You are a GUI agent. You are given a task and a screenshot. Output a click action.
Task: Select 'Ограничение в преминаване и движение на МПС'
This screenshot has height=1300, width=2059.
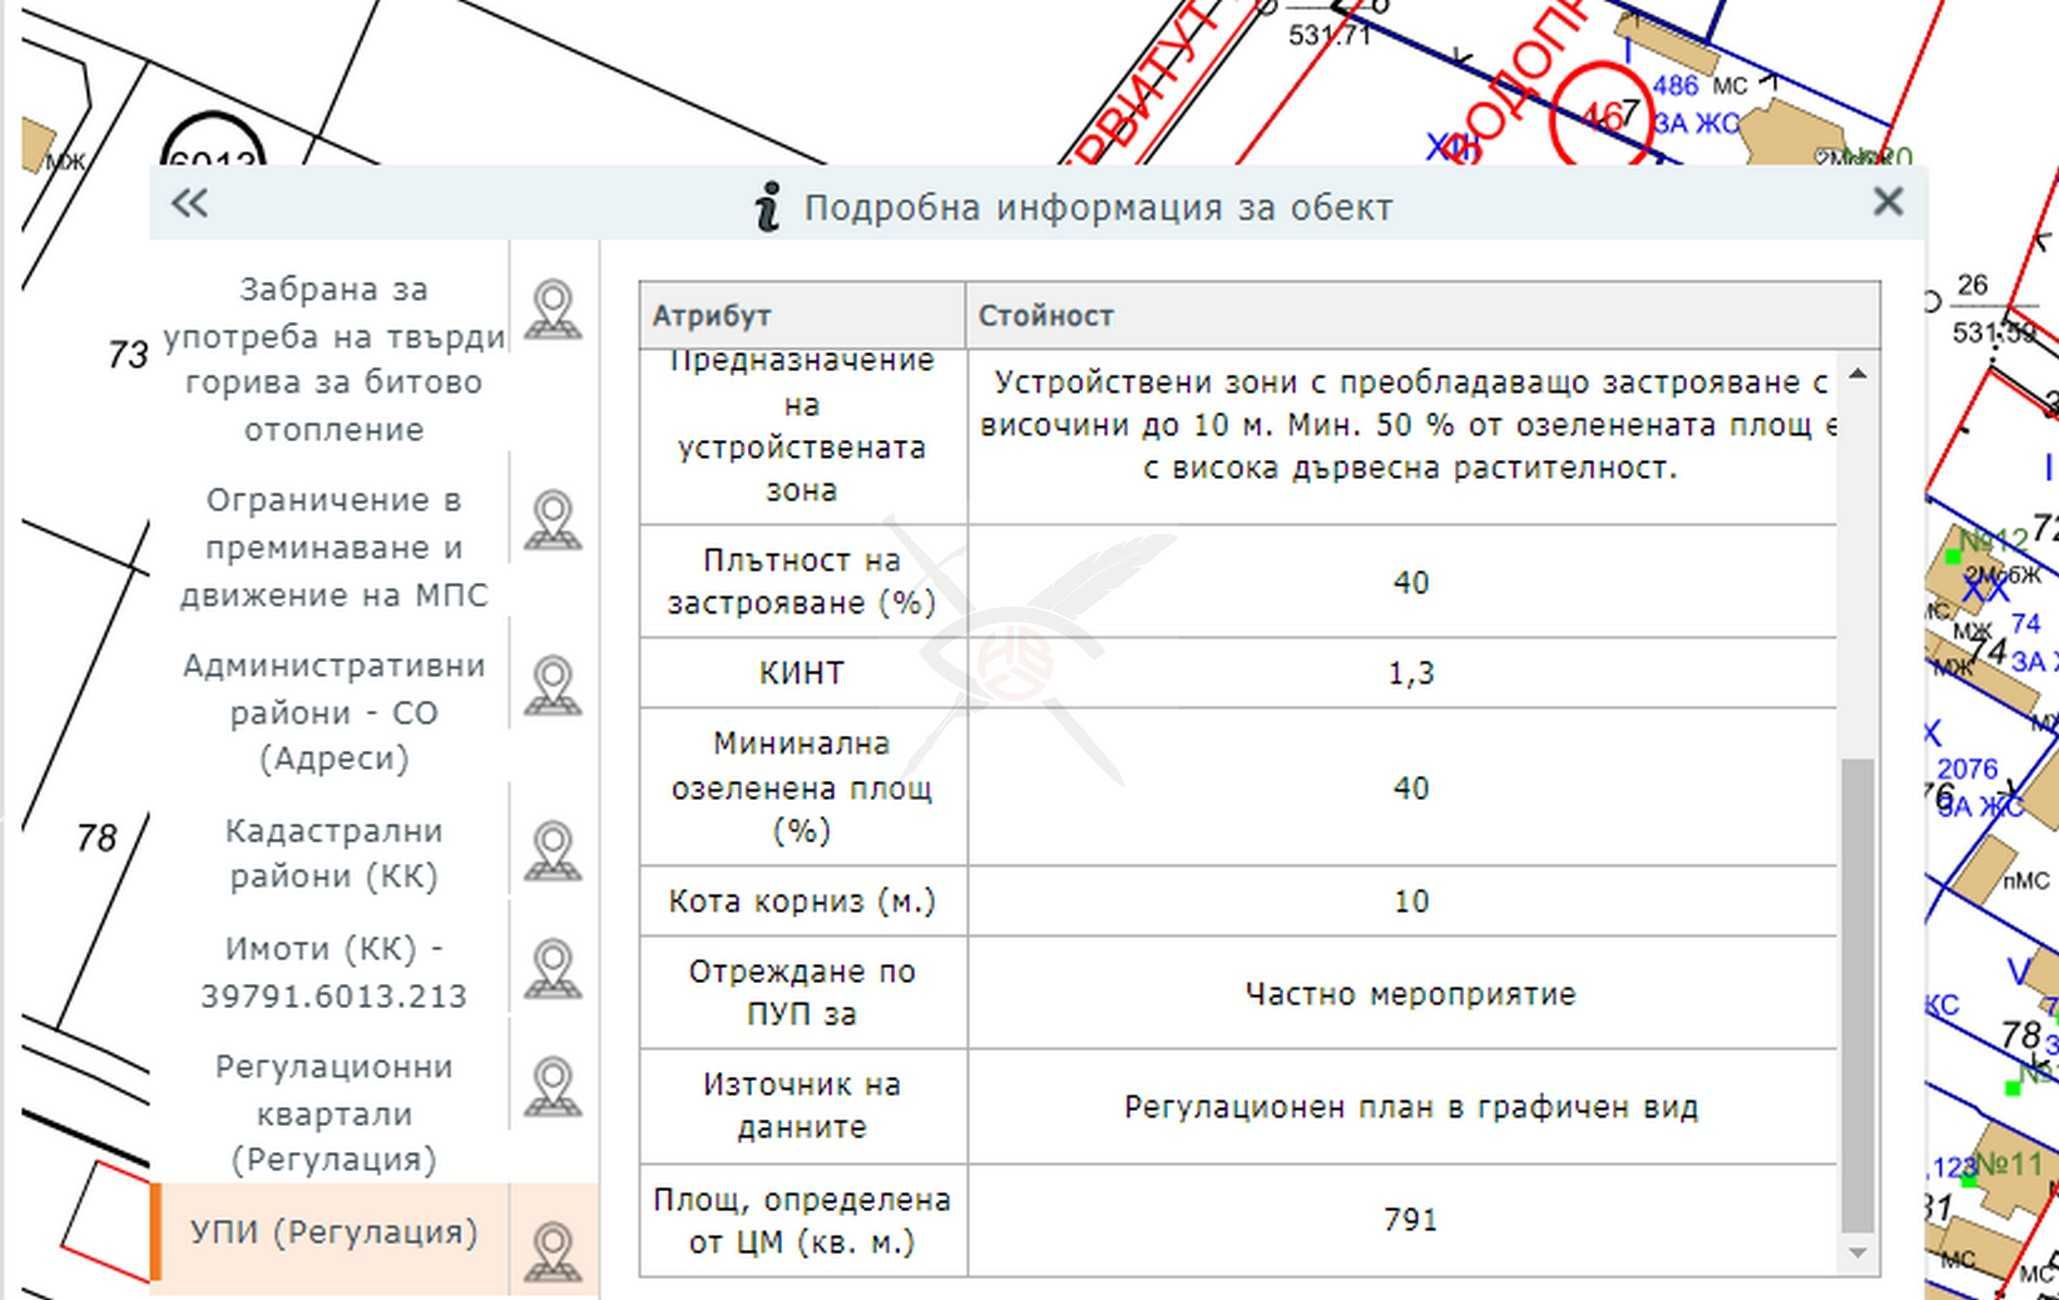[334, 547]
